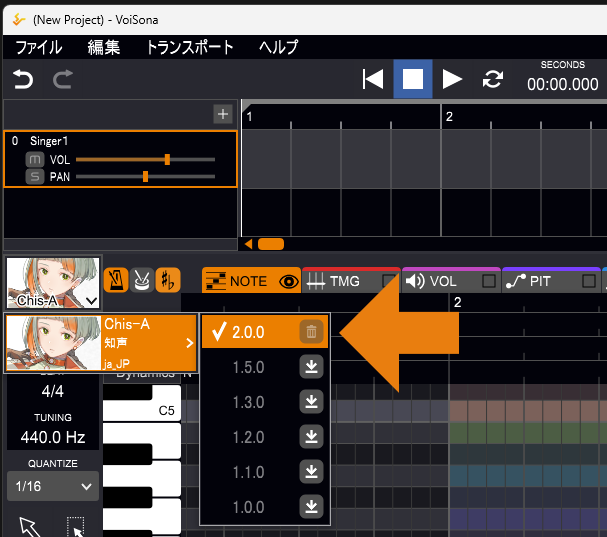Click the drum icon button
607x537 pixels.
click(x=142, y=280)
